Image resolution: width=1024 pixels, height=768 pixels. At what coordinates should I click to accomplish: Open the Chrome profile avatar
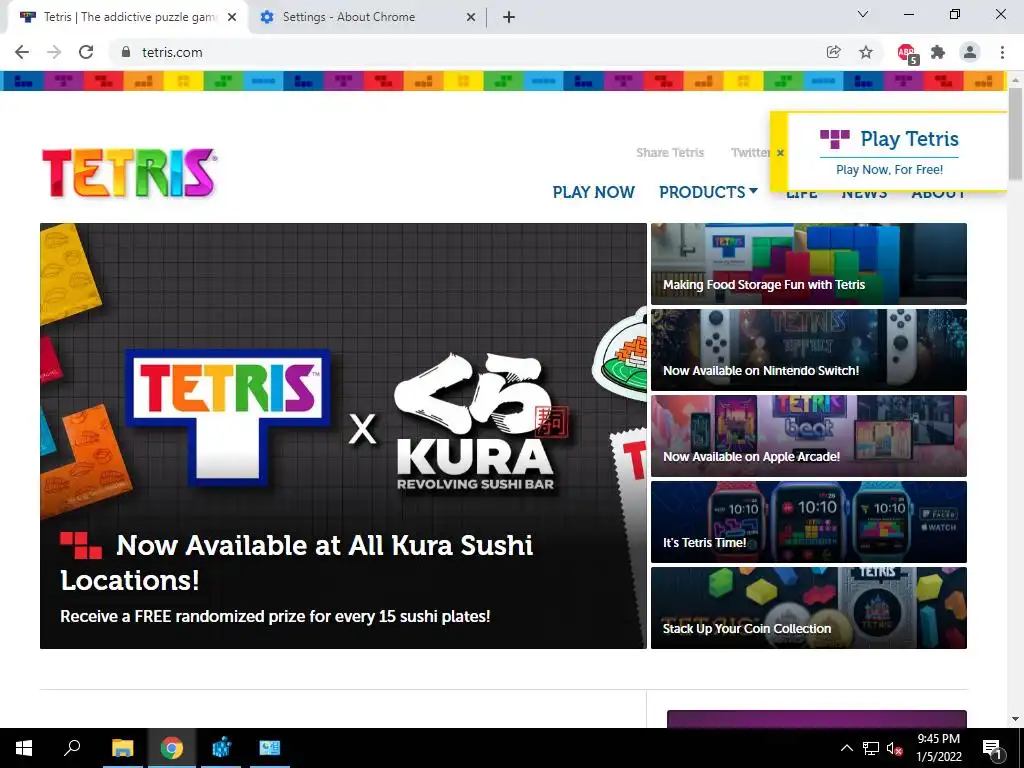[970, 52]
